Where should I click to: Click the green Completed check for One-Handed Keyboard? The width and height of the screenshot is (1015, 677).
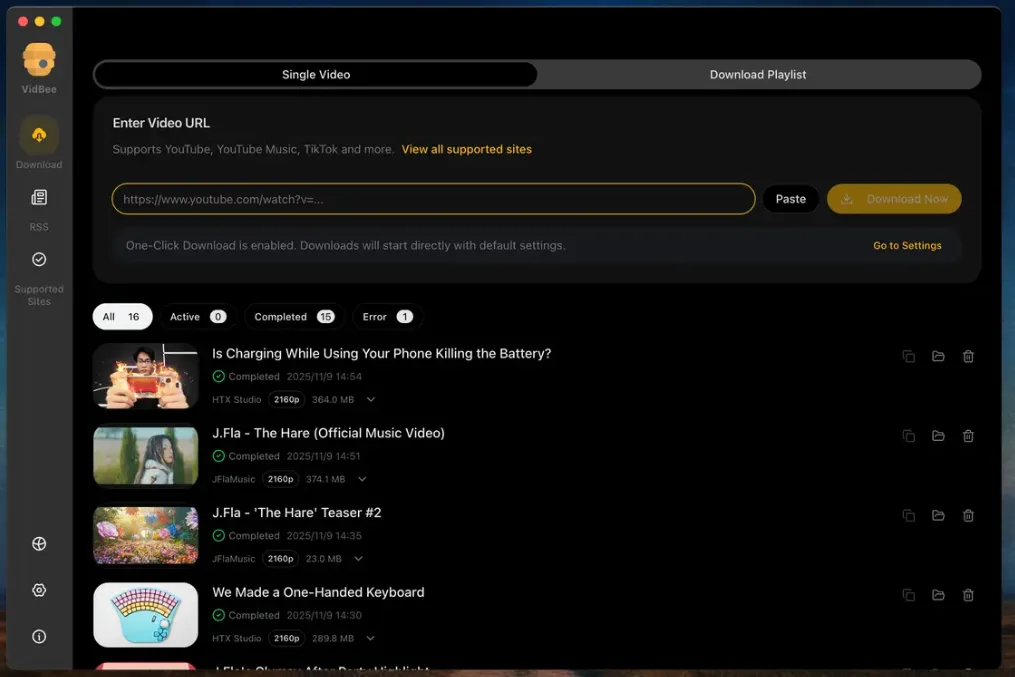point(219,615)
